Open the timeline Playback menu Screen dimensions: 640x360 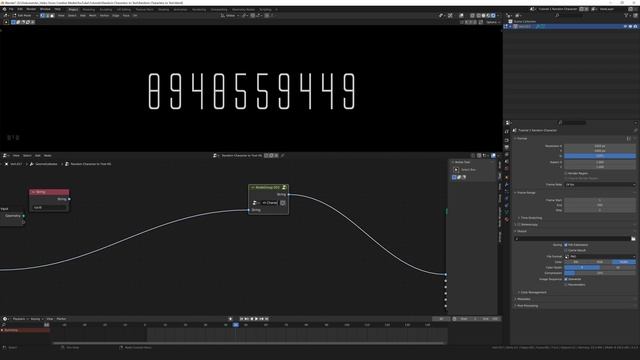19,319
